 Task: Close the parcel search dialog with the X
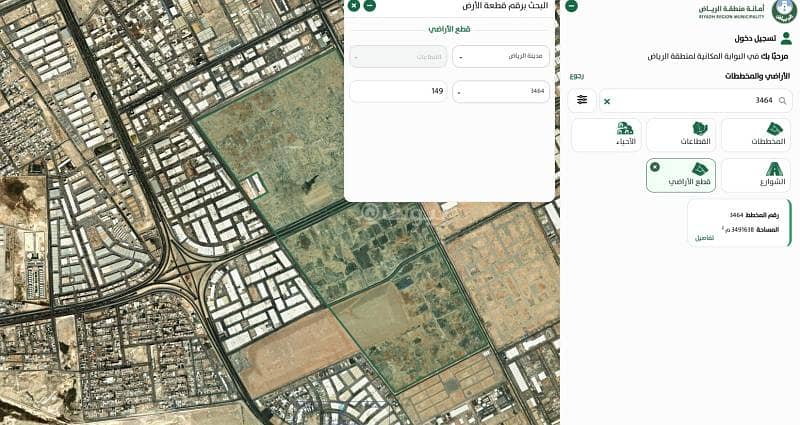(x=354, y=6)
